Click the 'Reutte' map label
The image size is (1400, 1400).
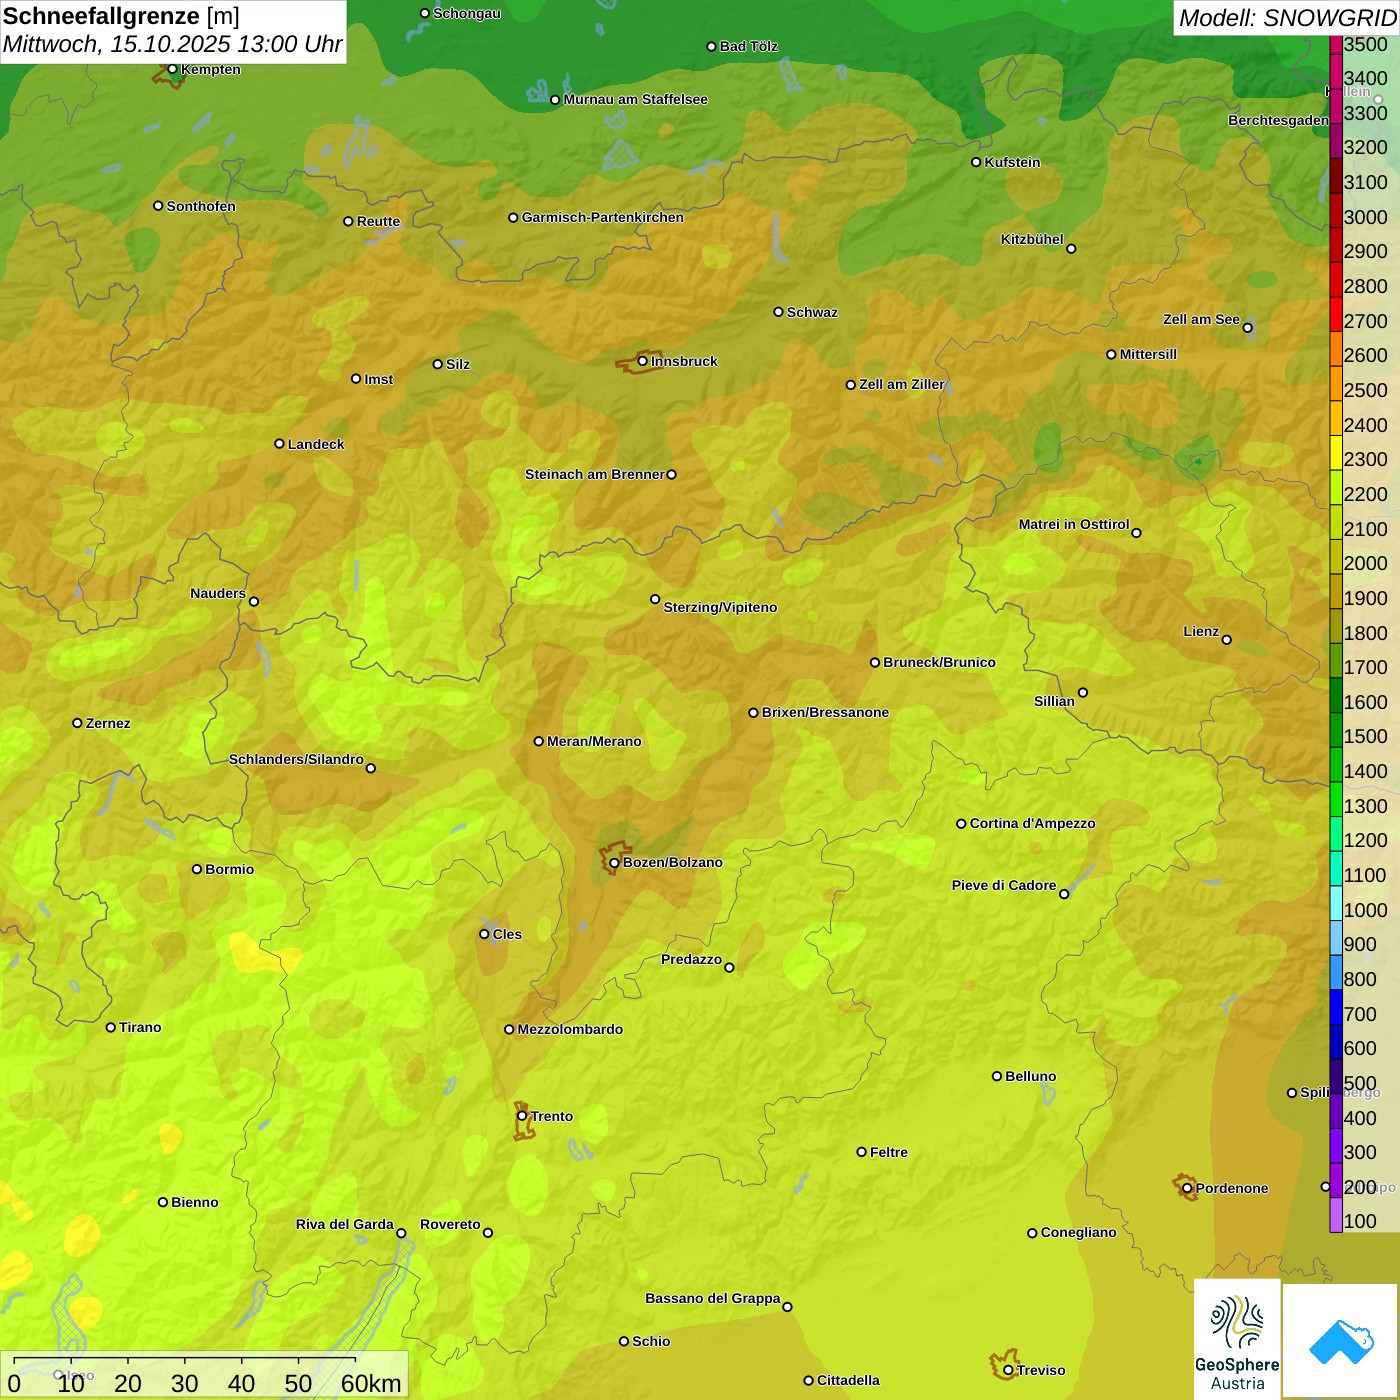tap(378, 221)
